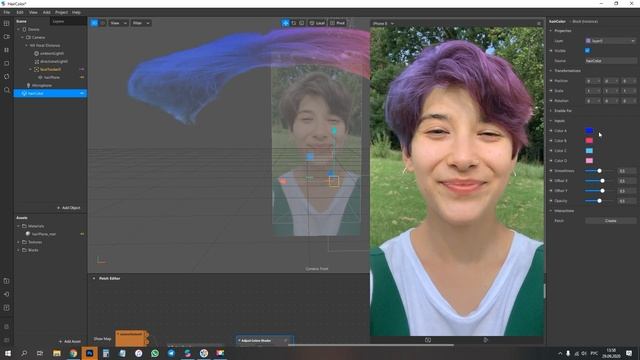
Task: Open the simulator hamburger menu icon
Action: pyautogui.click(x=539, y=24)
